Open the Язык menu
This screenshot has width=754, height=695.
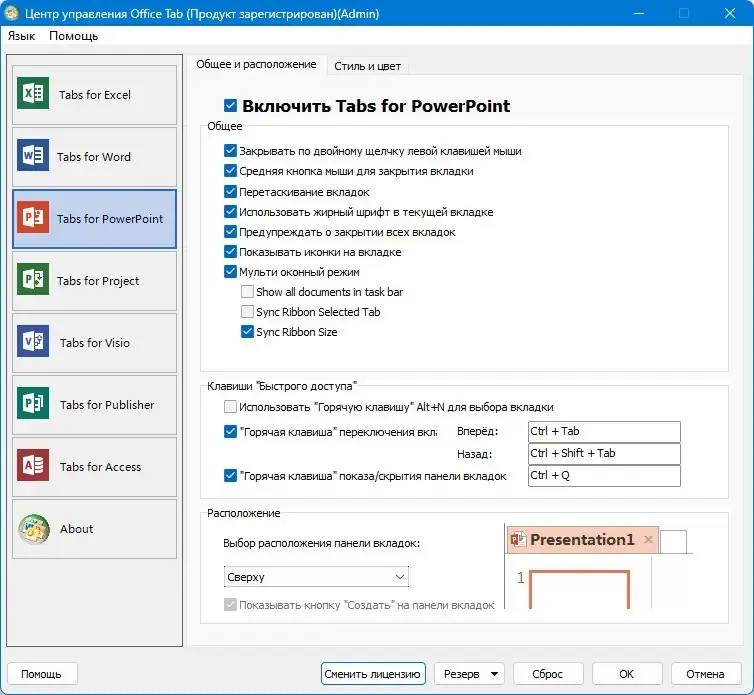pyautogui.click(x=22, y=36)
